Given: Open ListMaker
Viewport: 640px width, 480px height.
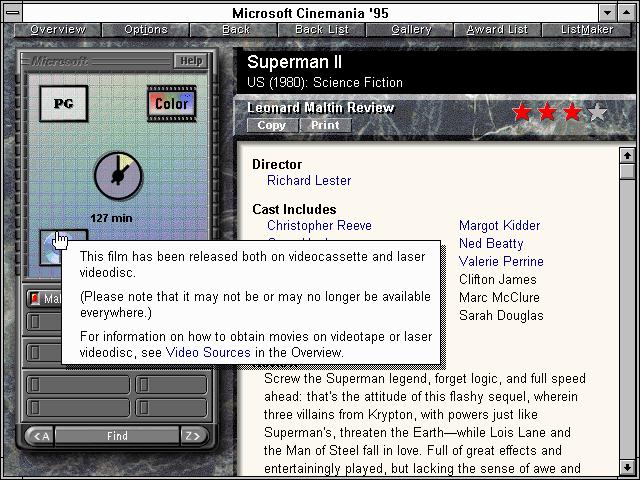Looking at the screenshot, I should pyautogui.click(x=587, y=30).
